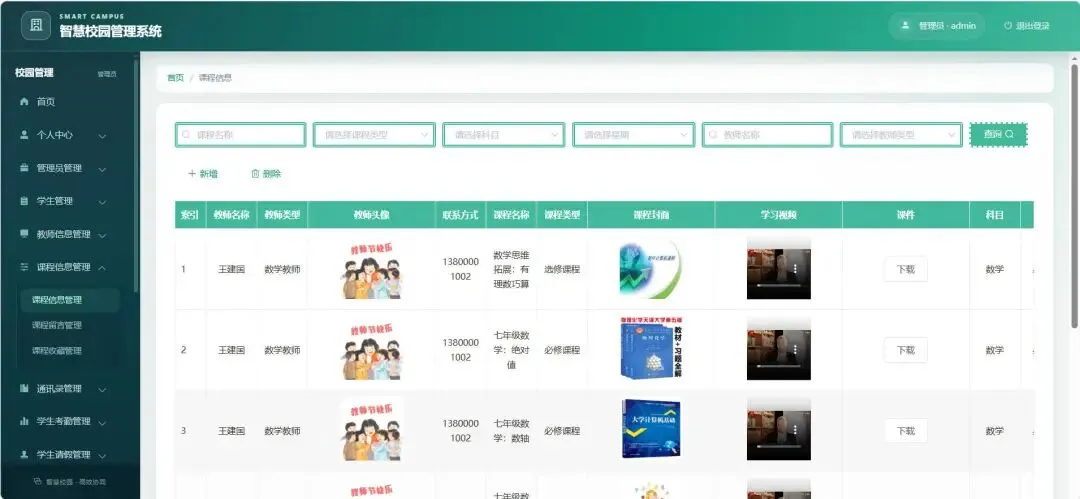1080x499 pixels.
Task: Click the 学生请假管理 sidebar icon
Action: 24,454
